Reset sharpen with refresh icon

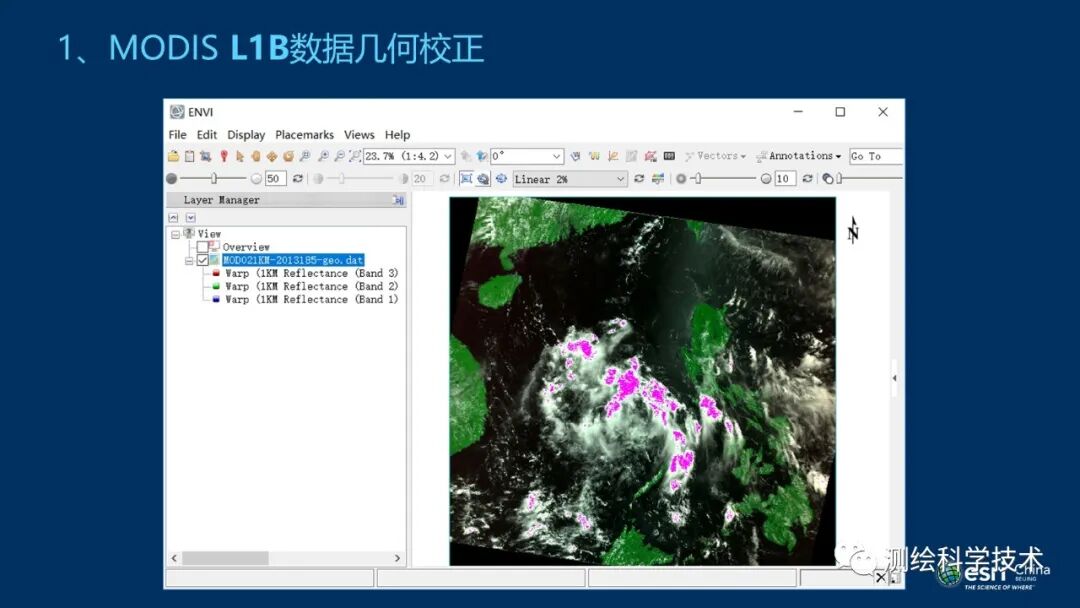808,178
